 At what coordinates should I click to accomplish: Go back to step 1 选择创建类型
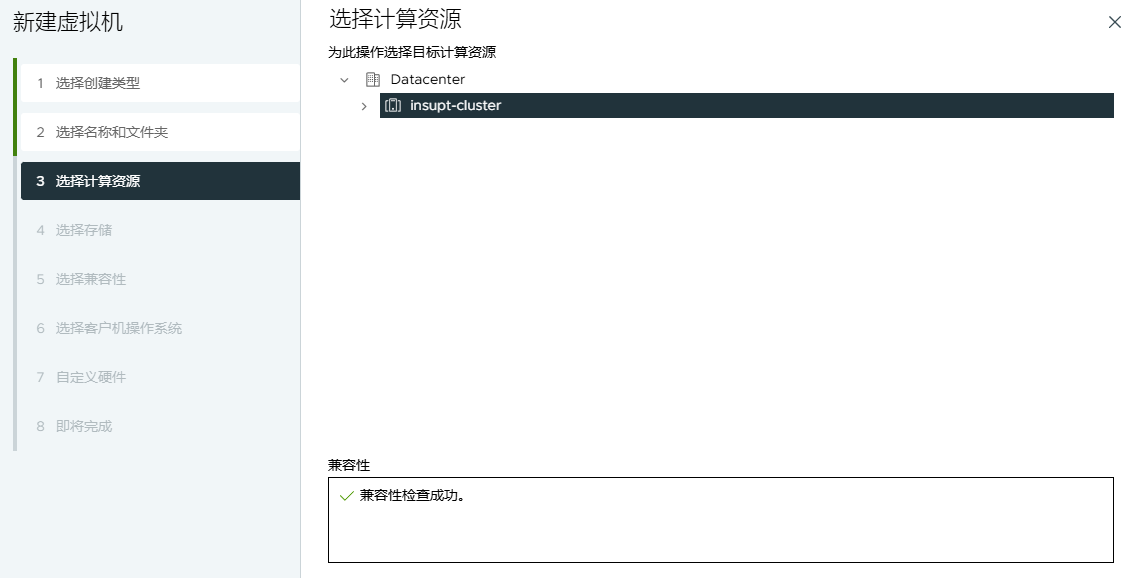click(x=98, y=83)
